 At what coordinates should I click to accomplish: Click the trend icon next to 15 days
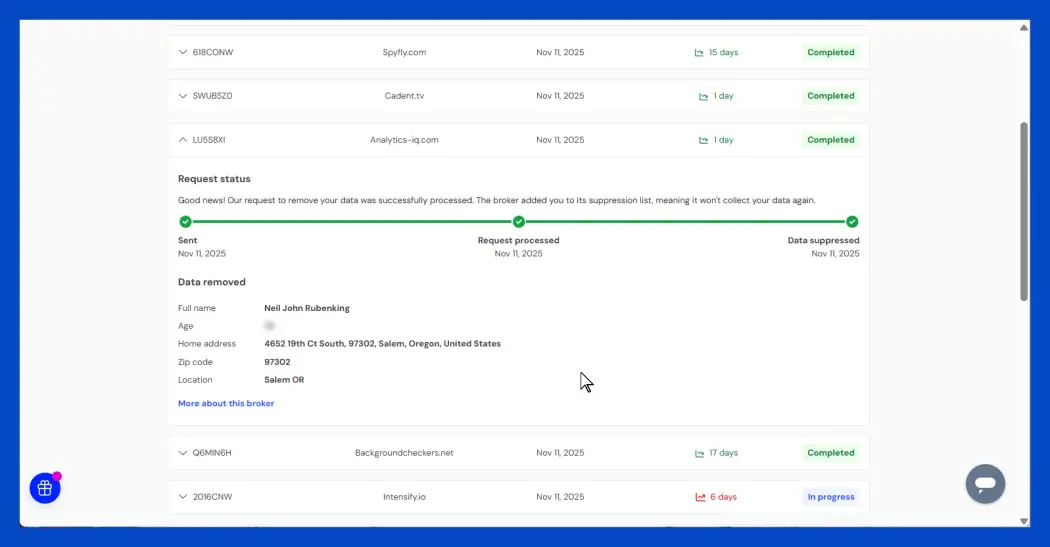point(699,53)
